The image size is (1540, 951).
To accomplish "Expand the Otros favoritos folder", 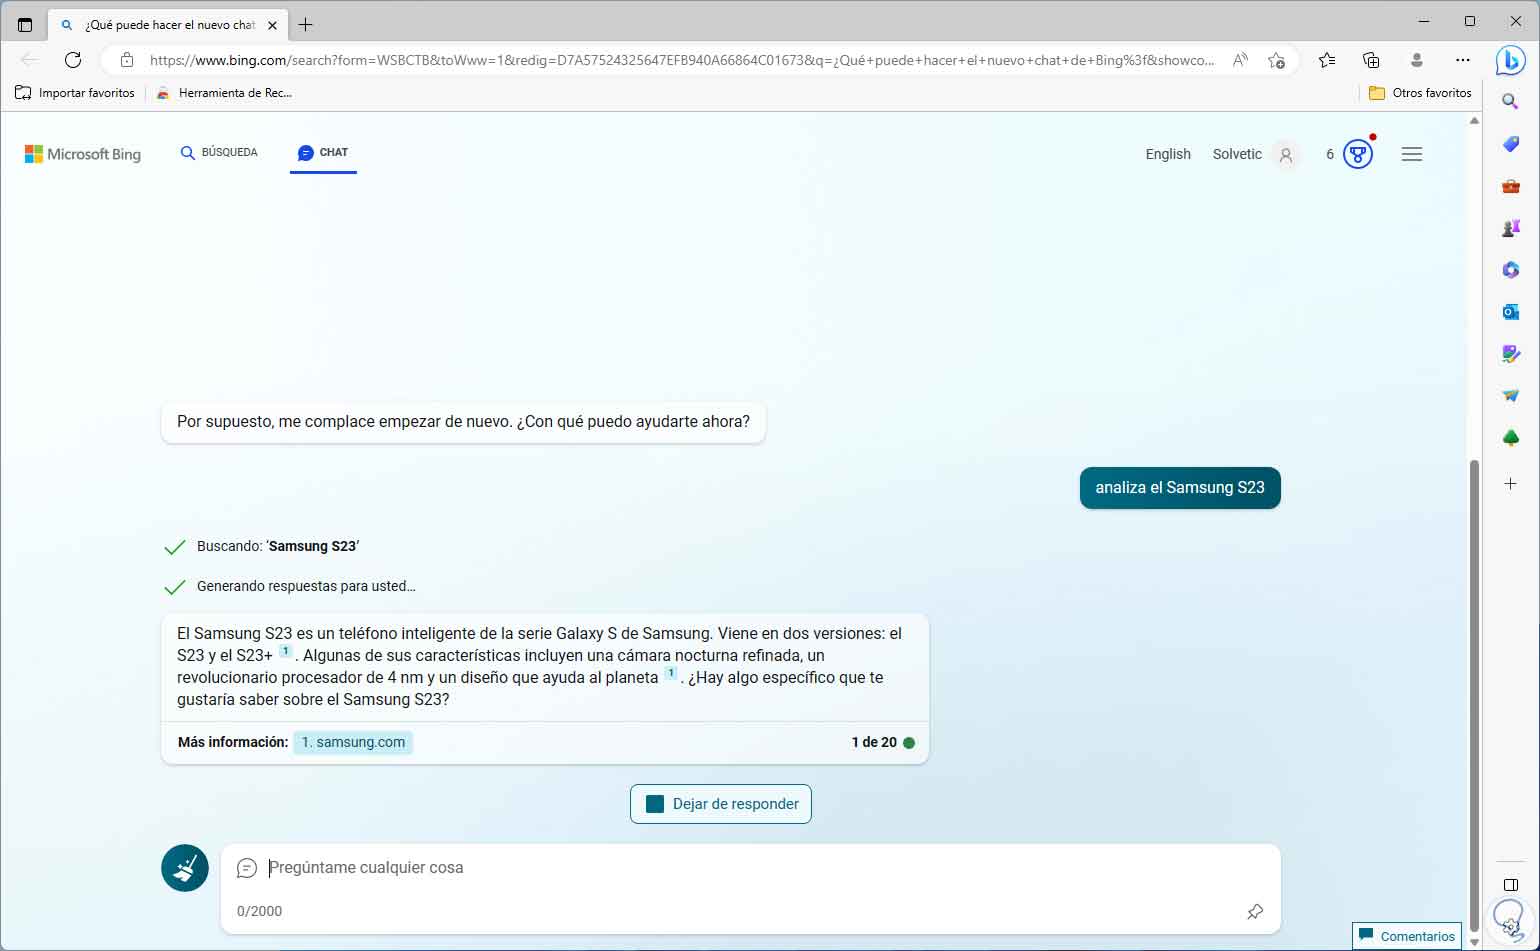I will click(1420, 93).
